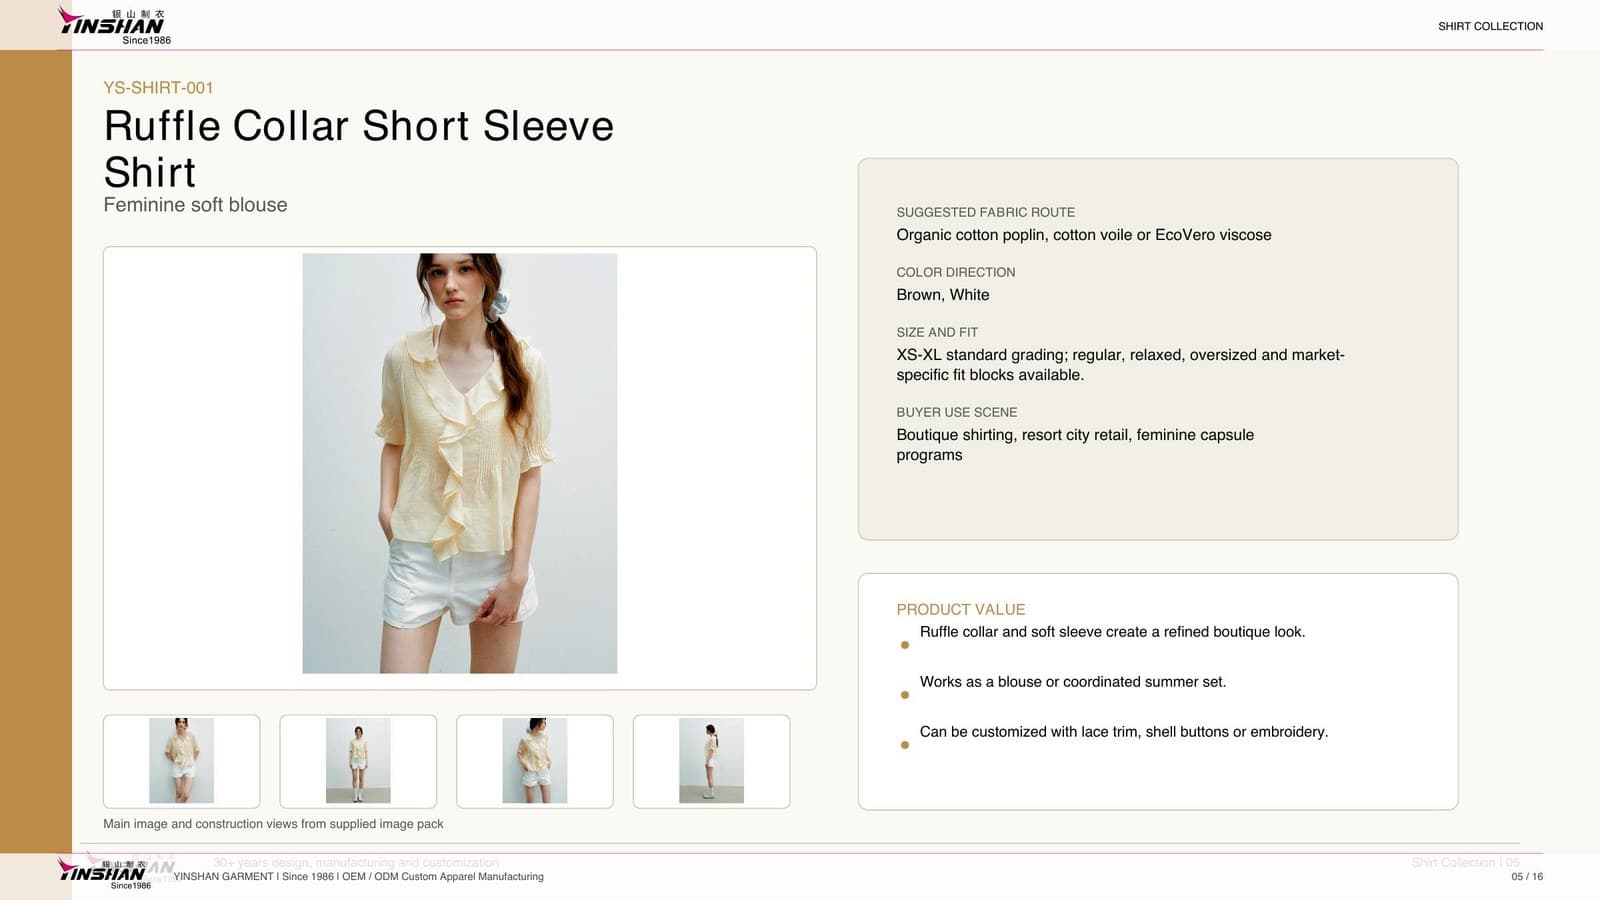Click the Yinshan logo in the footer
The image size is (1600, 900).
(104, 873)
